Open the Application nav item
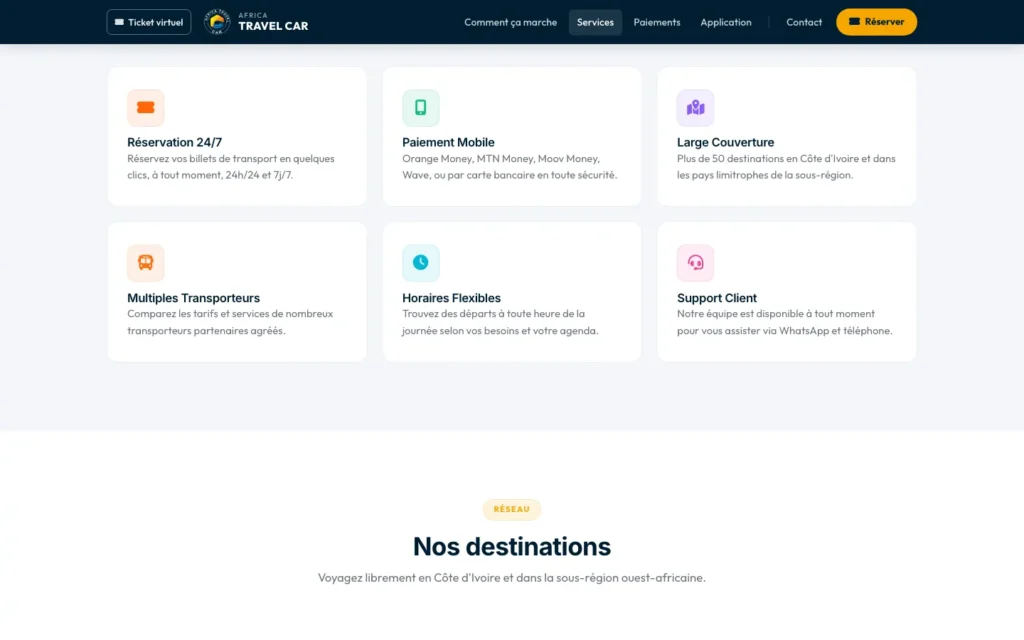1024x640 pixels. [x=726, y=22]
